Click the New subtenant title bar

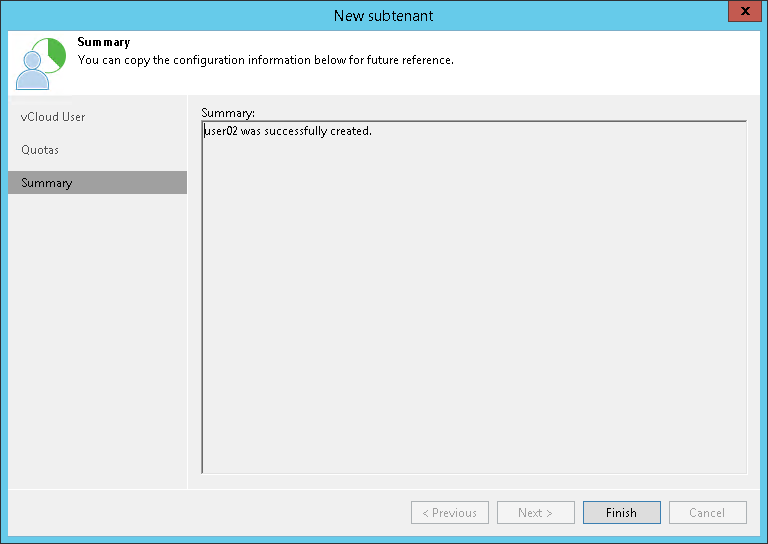pos(384,16)
